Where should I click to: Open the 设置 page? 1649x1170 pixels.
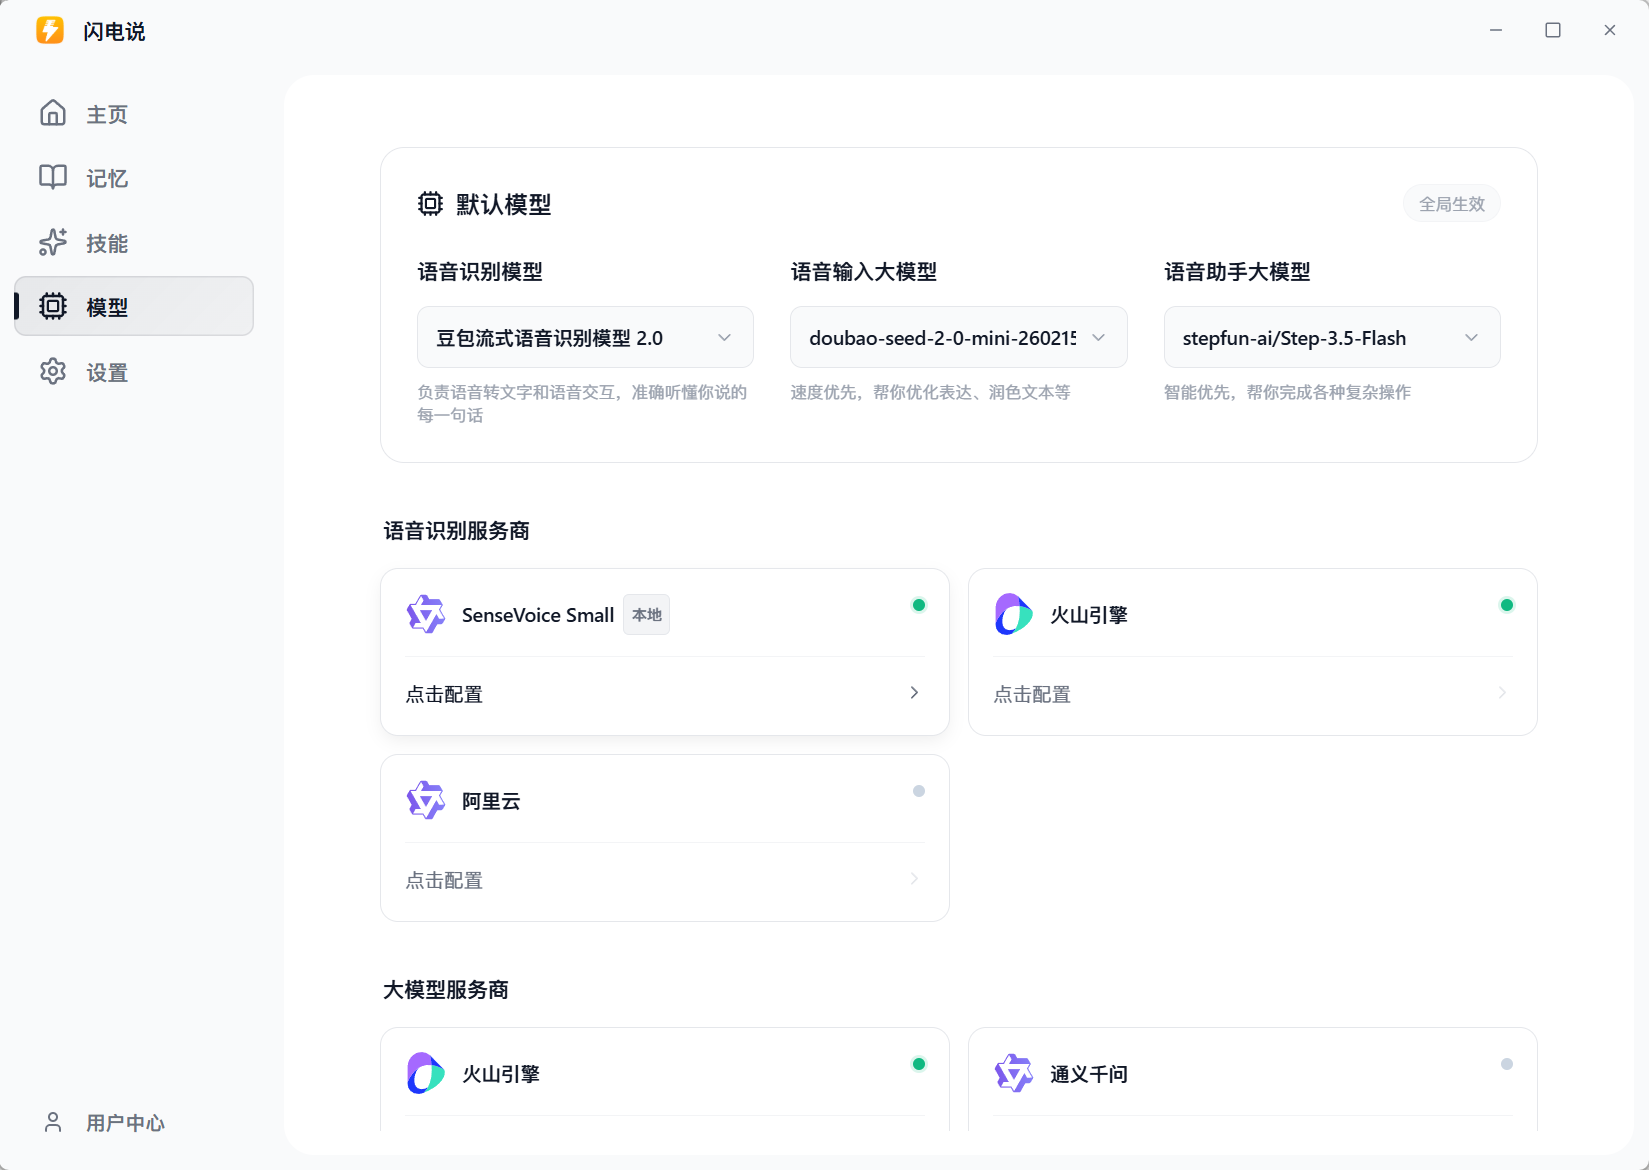(134, 372)
